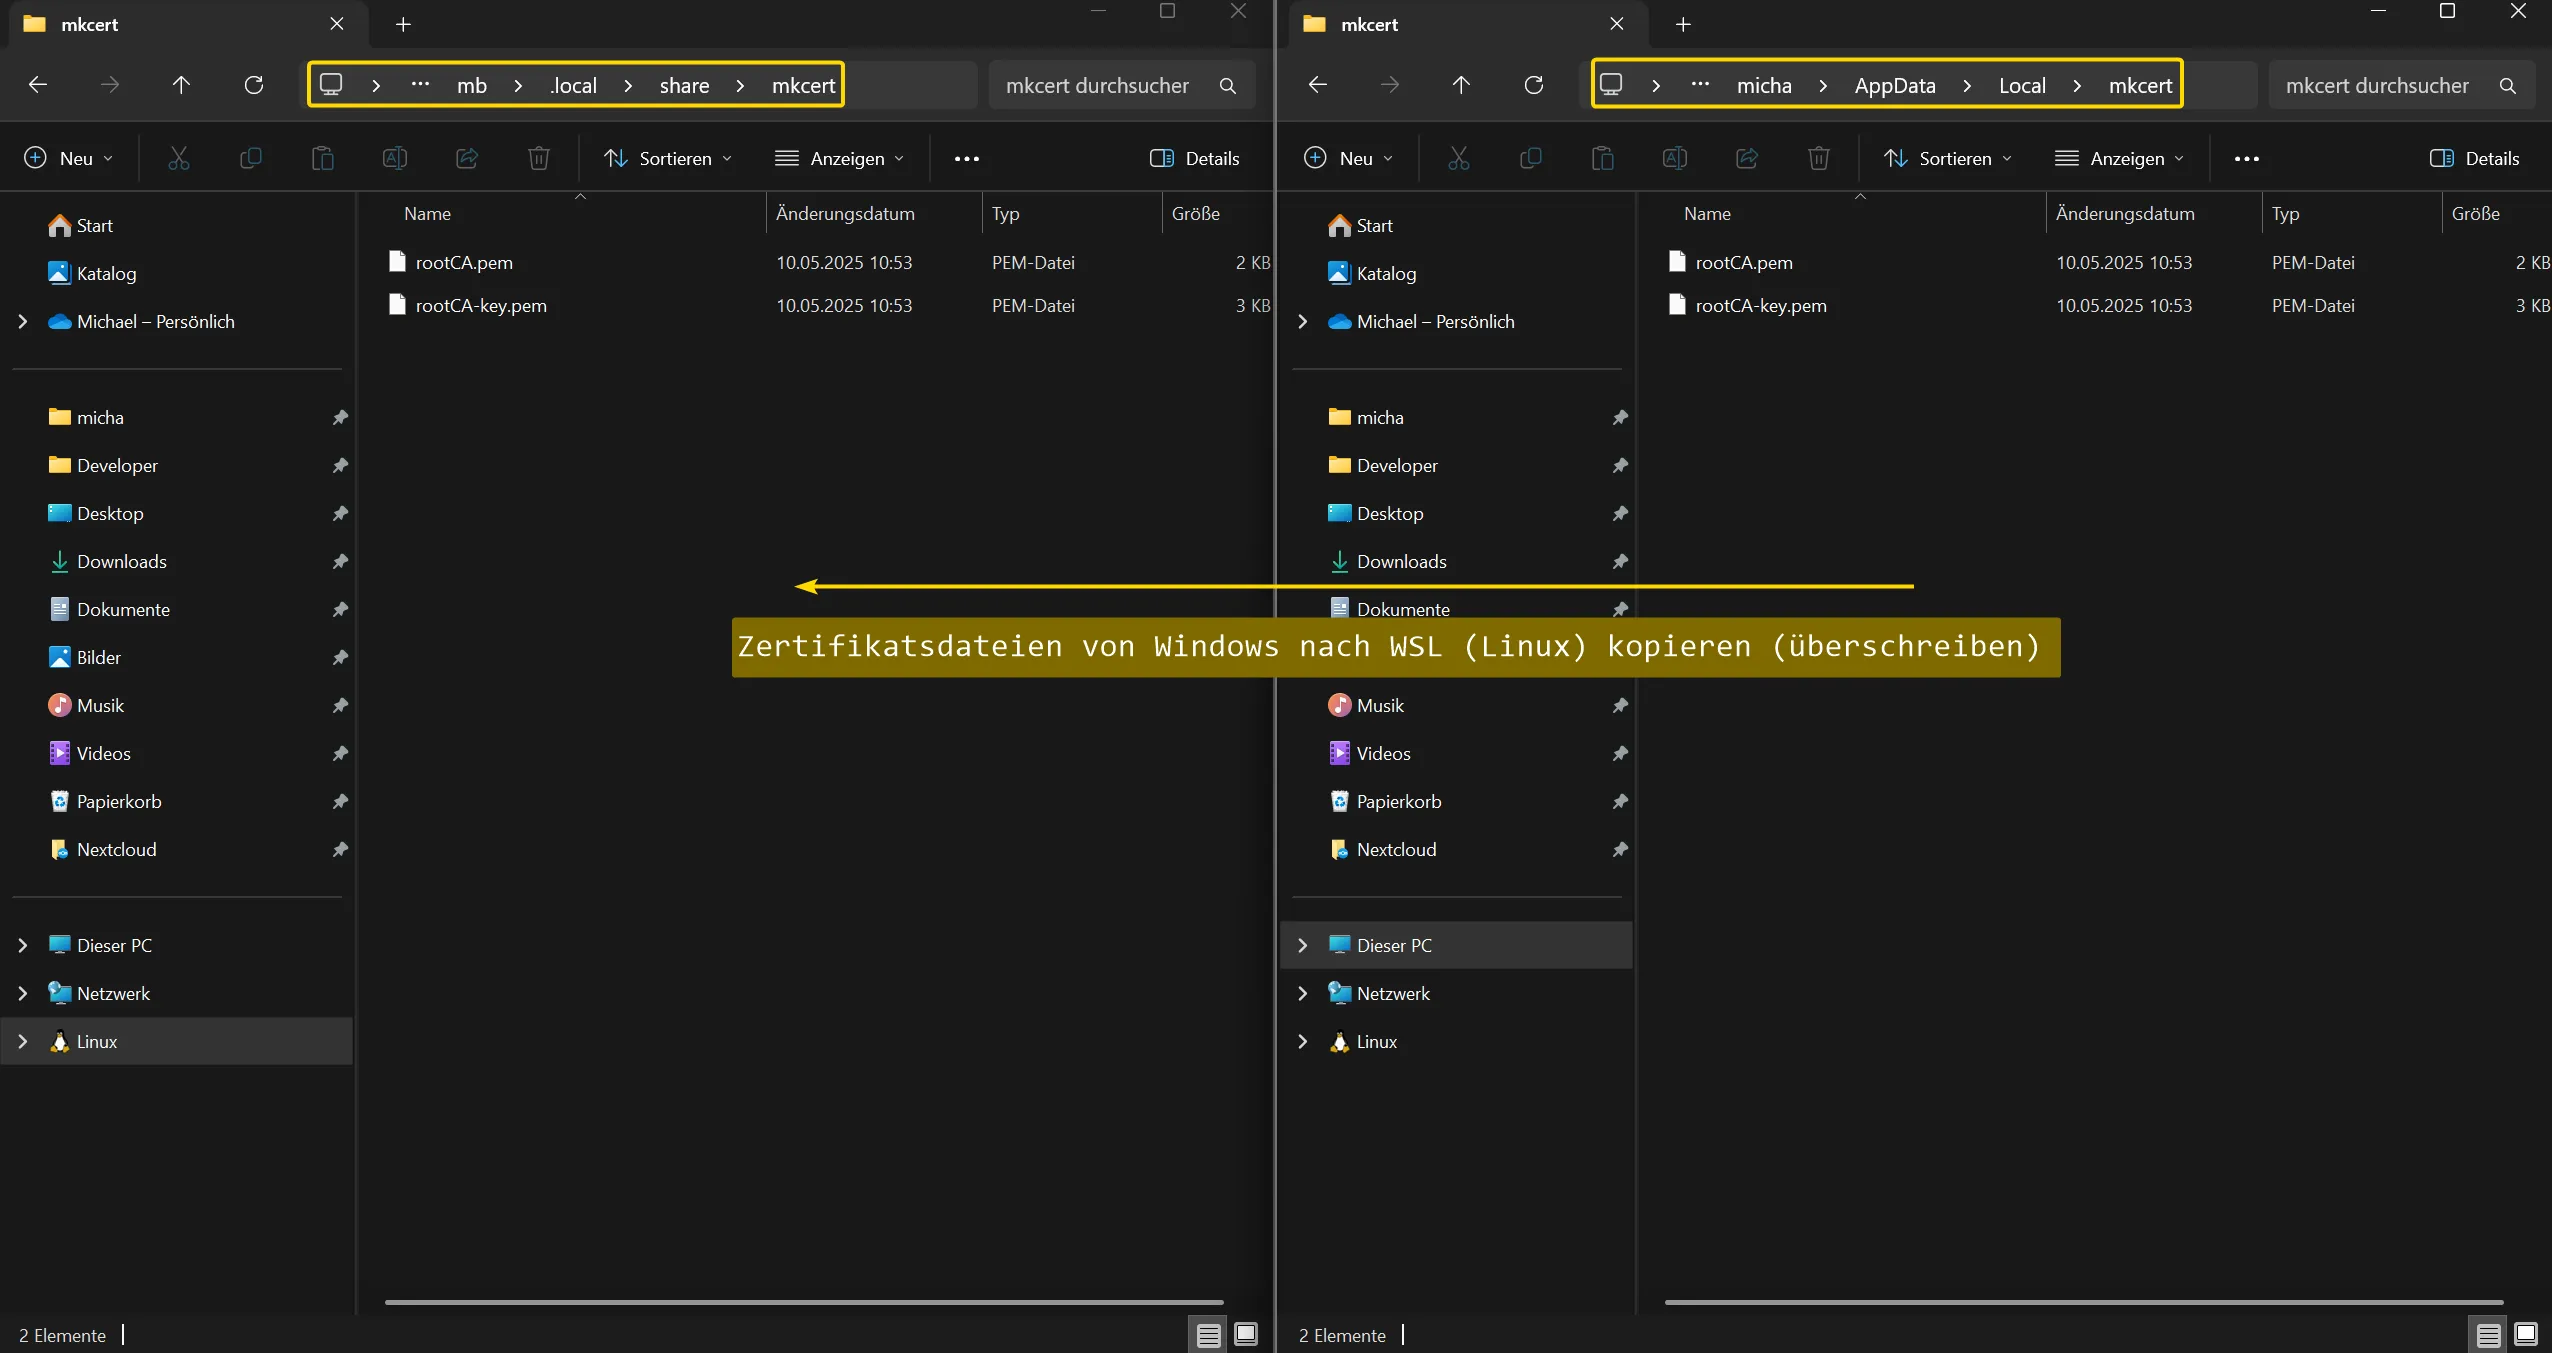Click Local breadcrumb in right address bar

pos(2022,86)
